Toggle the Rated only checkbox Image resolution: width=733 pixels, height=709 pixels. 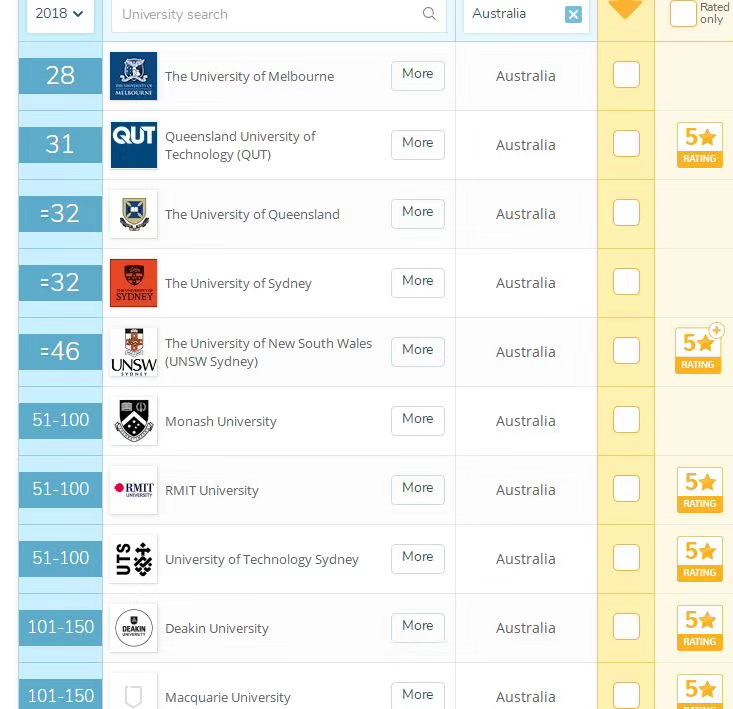[683, 13]
